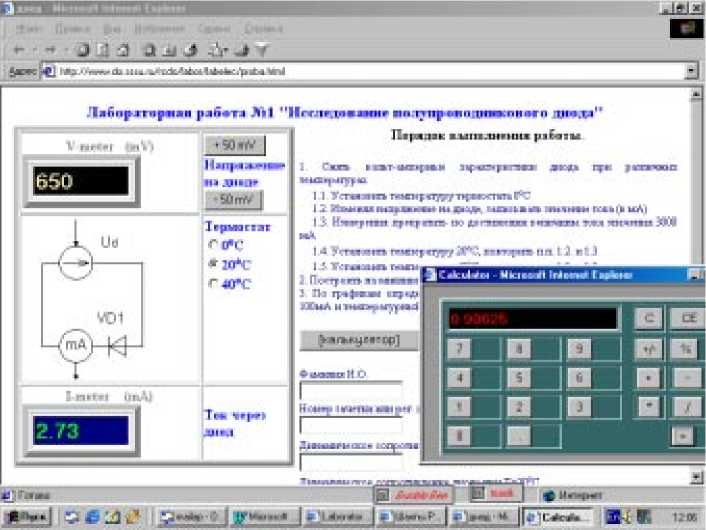
Task: Open the Избранное menu
Action: pyautogui.click(x=159, y=29)
